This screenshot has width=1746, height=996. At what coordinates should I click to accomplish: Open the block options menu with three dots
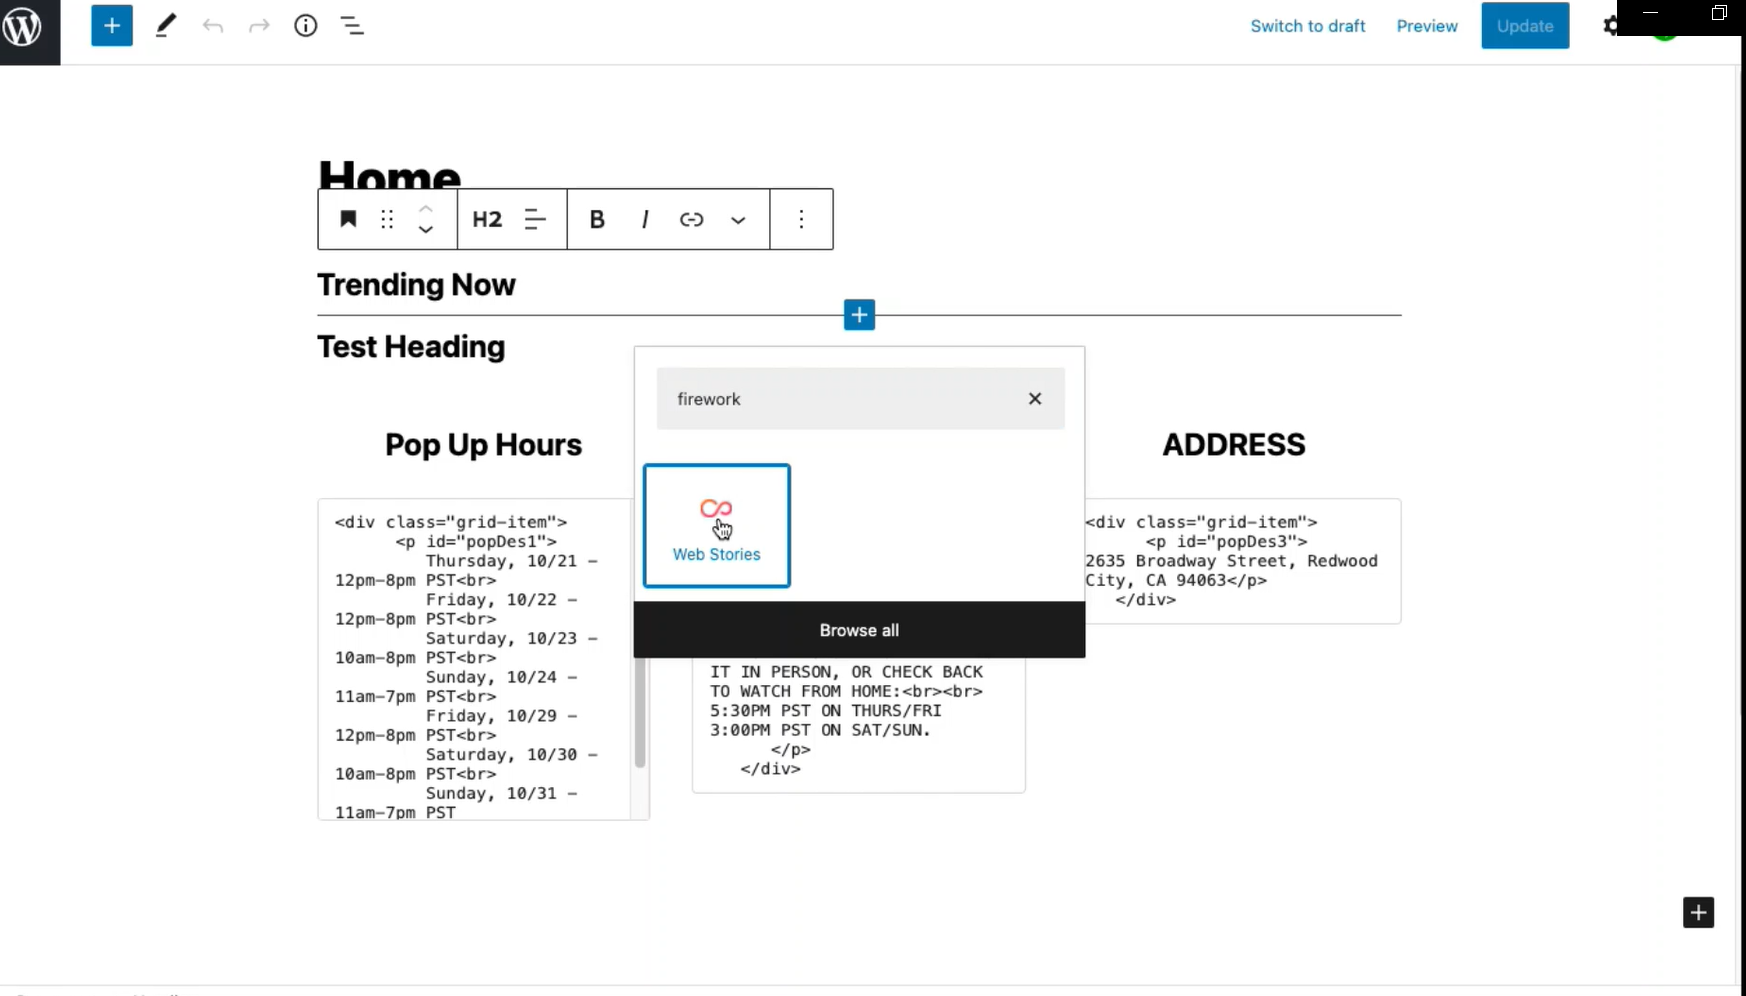pyautogui.click(x=801, y=219)
